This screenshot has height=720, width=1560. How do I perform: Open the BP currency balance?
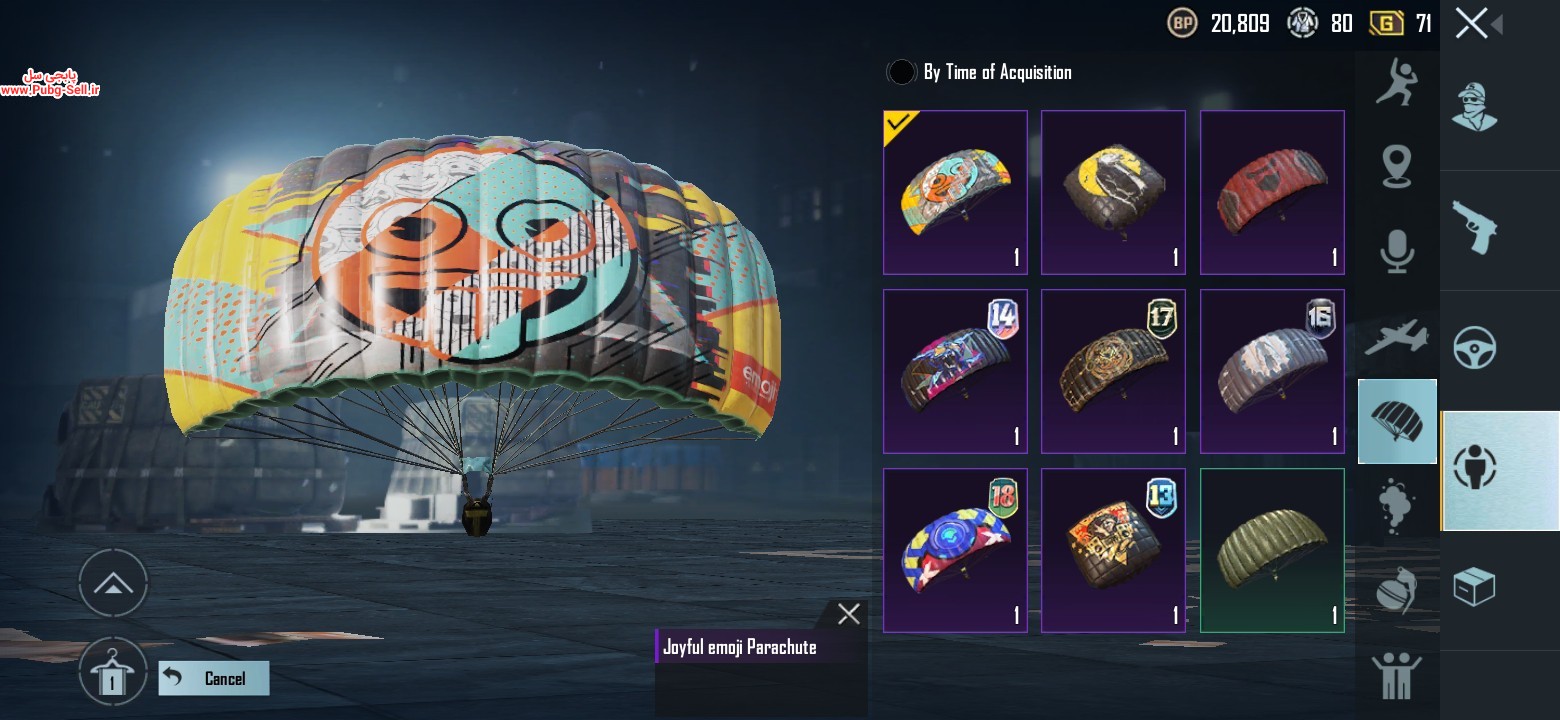click(1219, 23)
